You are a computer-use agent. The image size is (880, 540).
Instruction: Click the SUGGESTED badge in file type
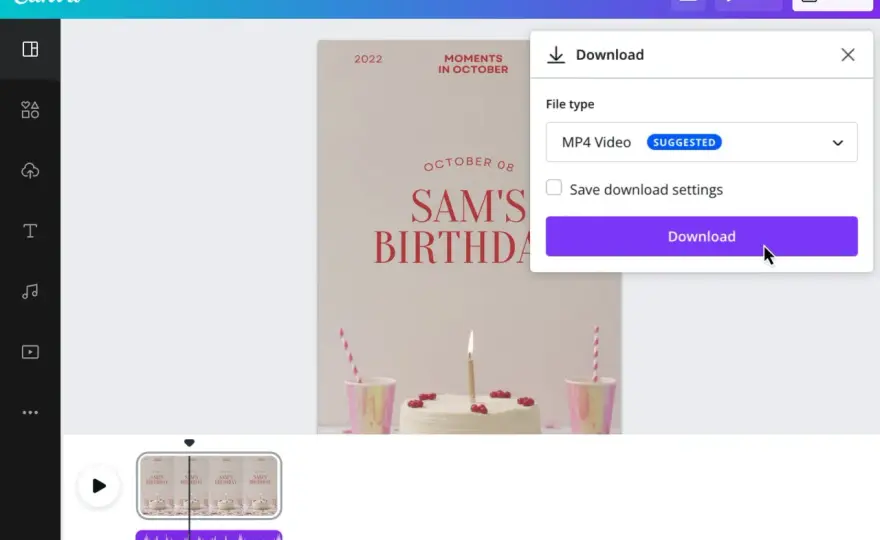684,142
